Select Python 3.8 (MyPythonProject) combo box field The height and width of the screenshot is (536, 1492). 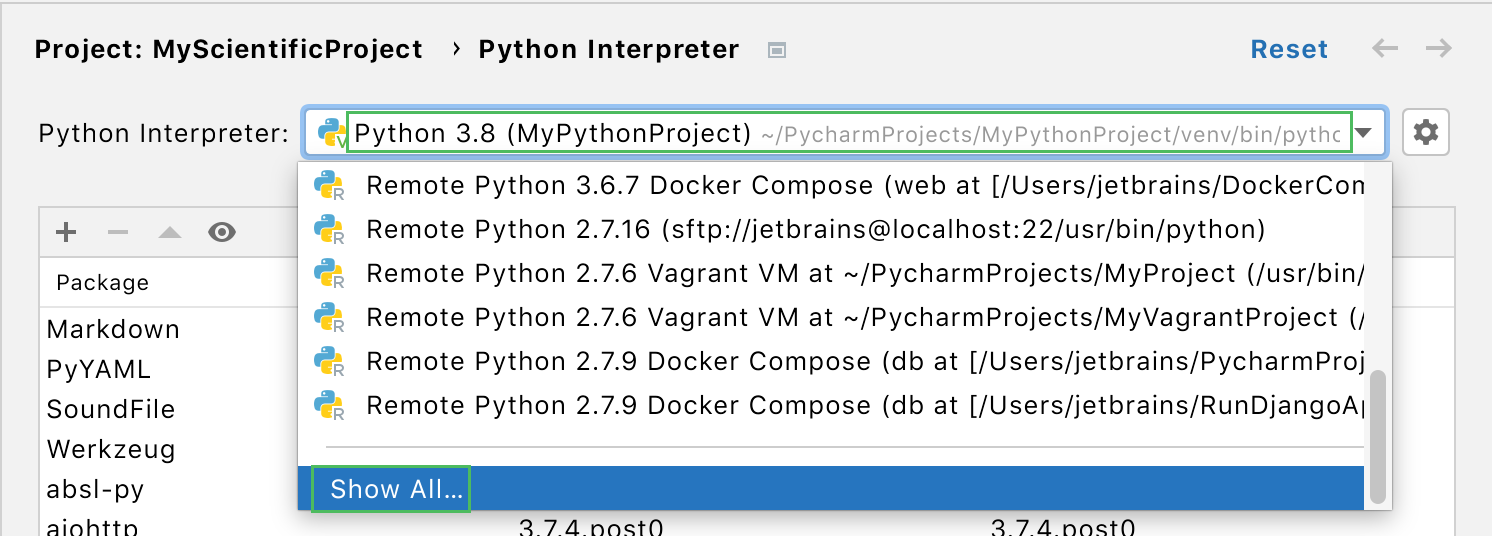(848, 133)
